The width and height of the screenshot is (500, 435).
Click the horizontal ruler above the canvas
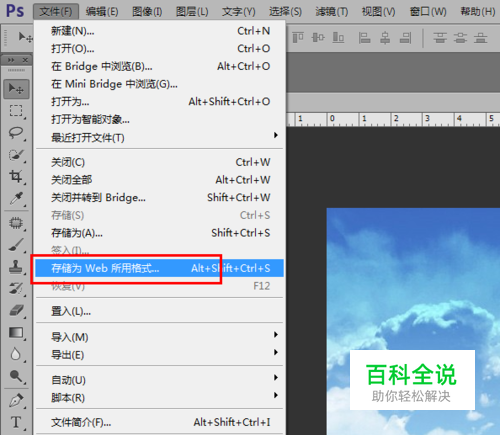pos(393,119)
